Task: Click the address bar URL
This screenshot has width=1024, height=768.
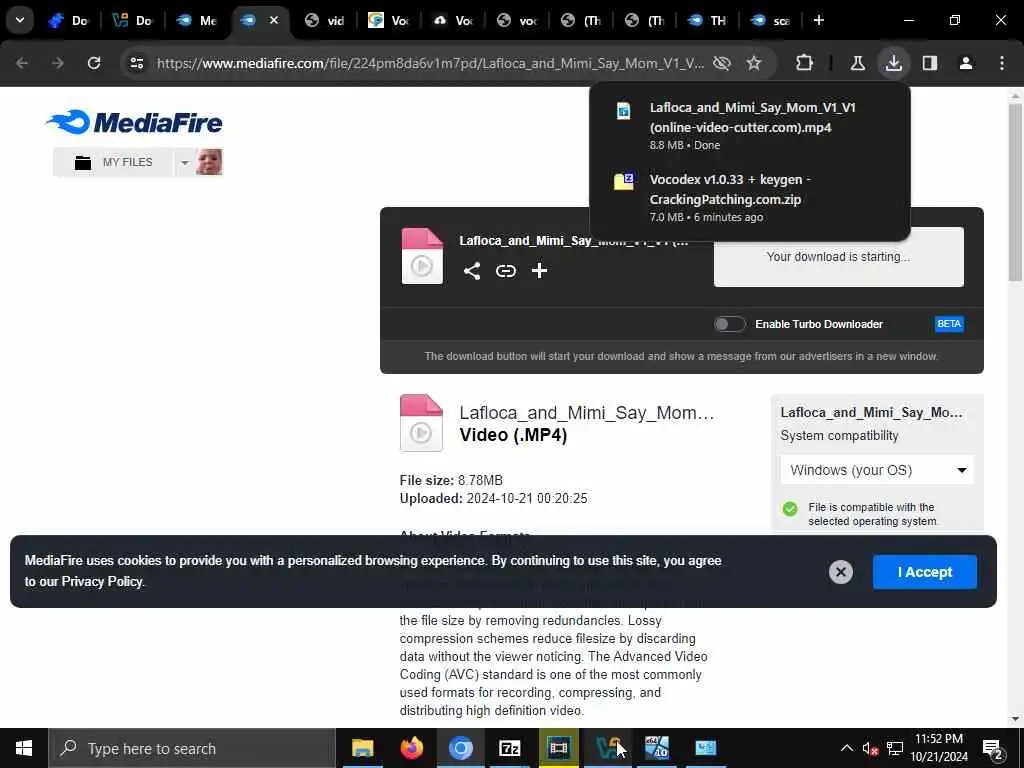Action: pyautogui.click(x=430, y=63)
